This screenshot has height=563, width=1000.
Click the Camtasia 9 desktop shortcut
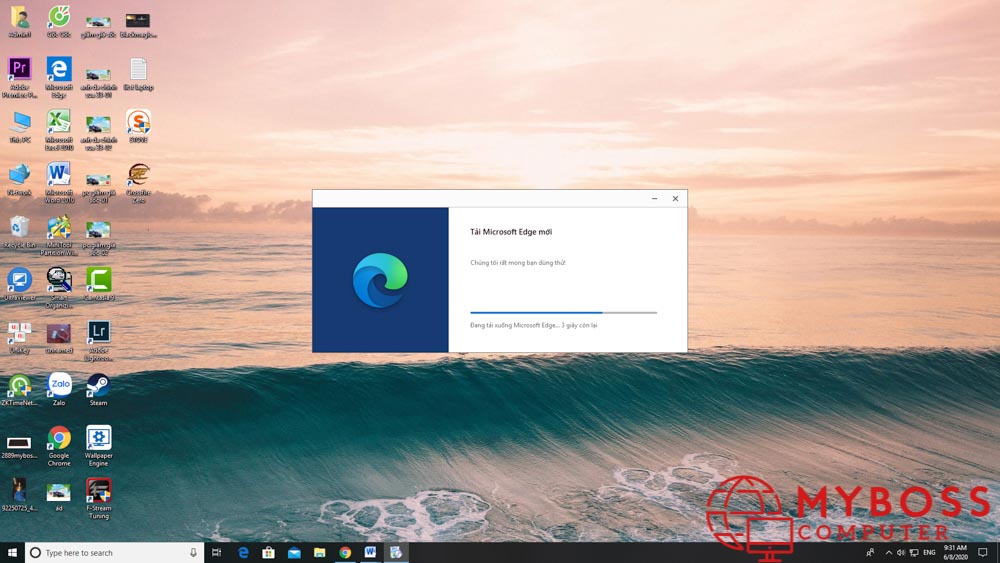pyautogui.click(x=98, y=279)
